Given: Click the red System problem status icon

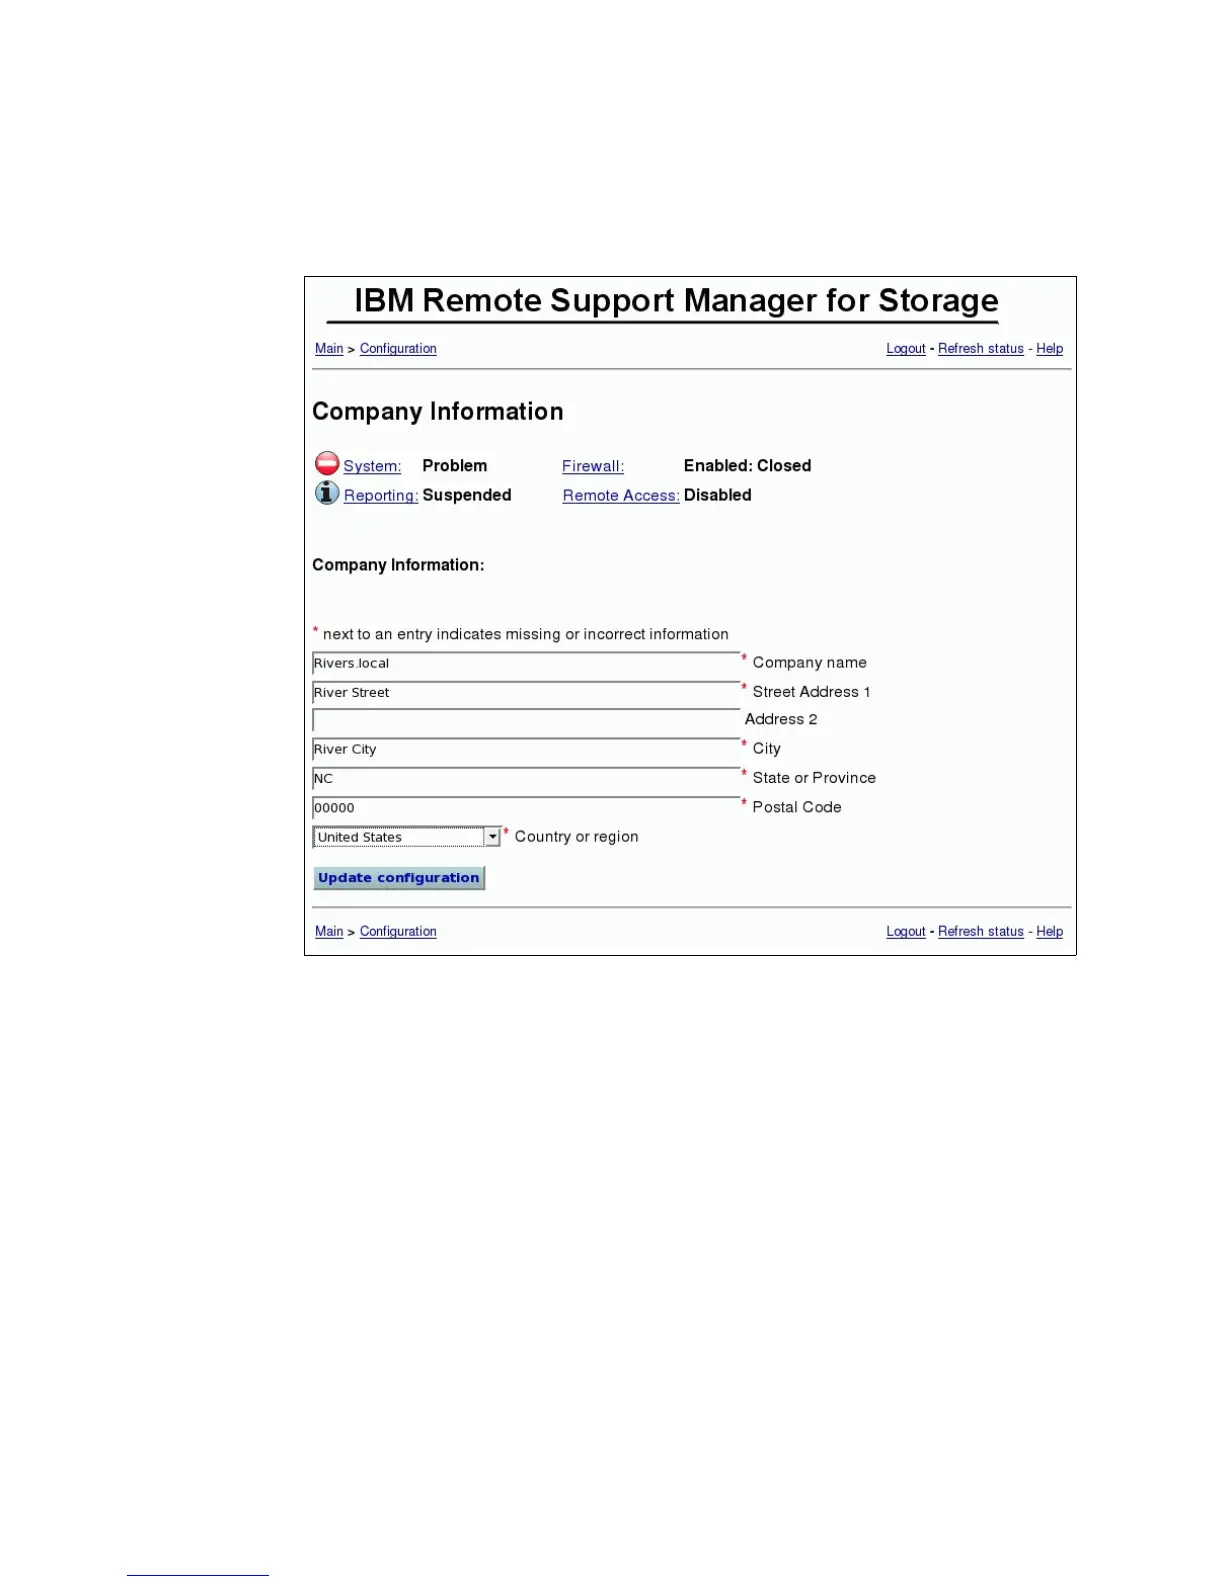Looking at the screenshot, I should [327, 464].
